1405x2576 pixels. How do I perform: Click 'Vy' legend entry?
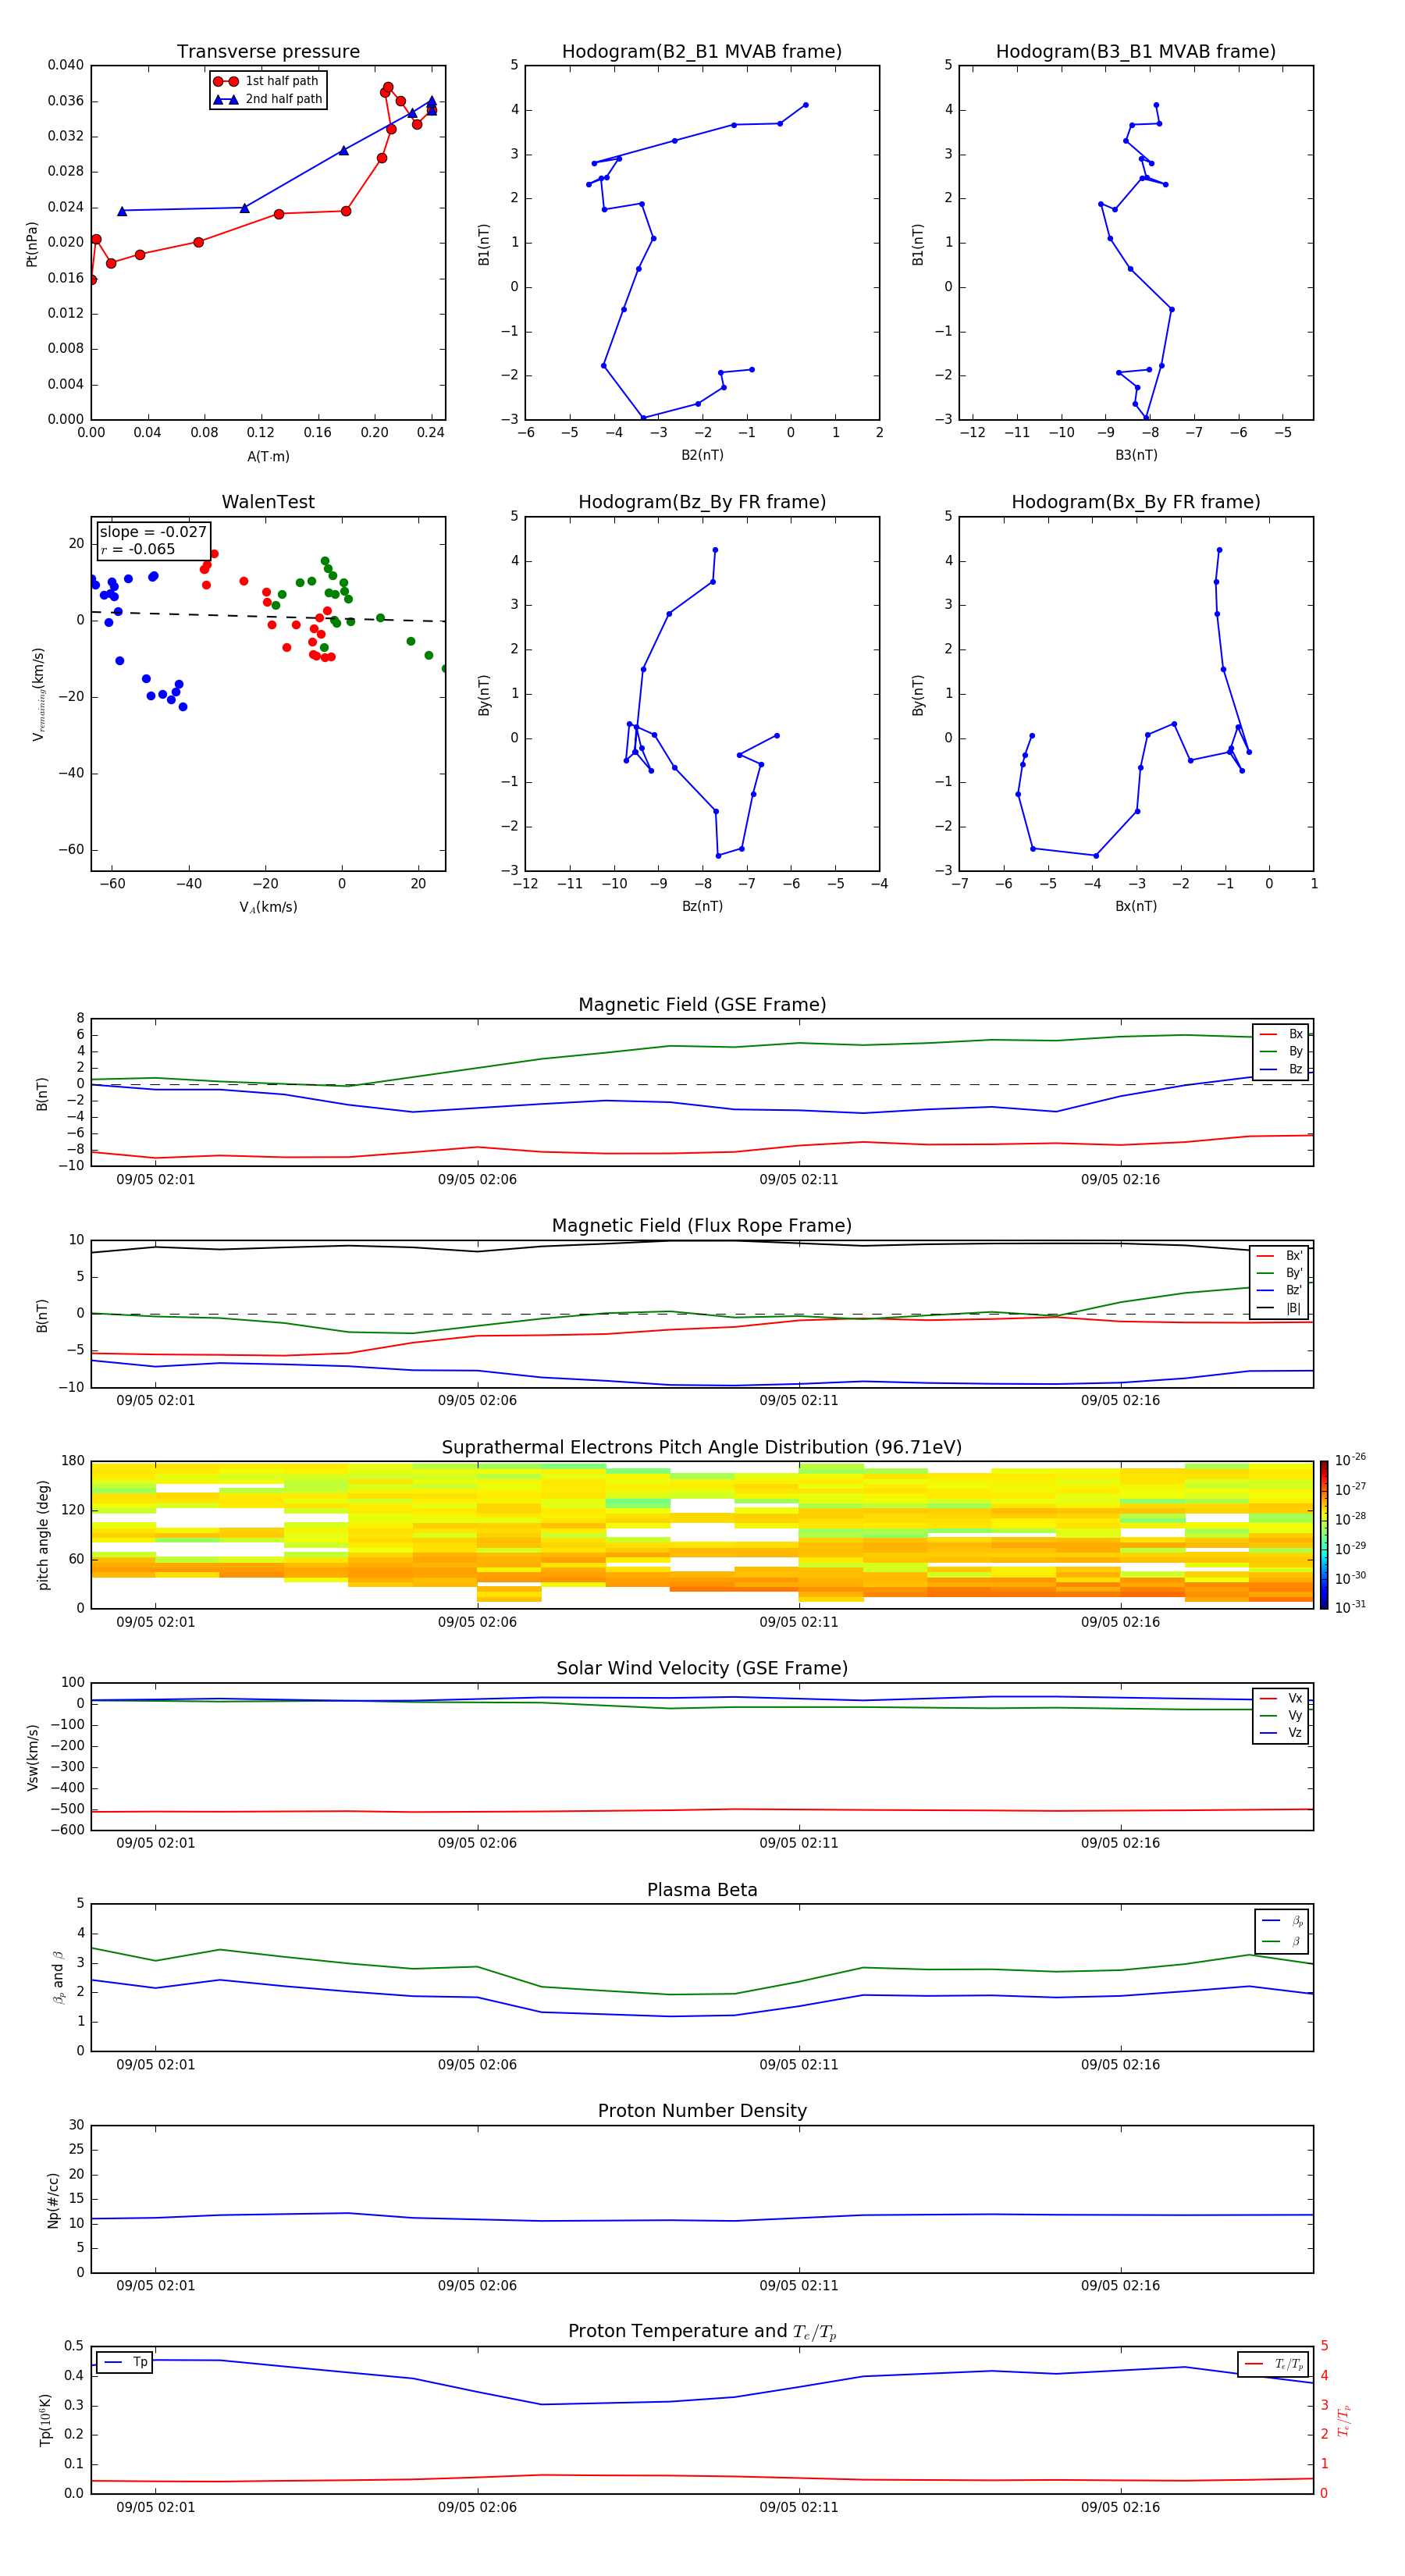1281,1715
